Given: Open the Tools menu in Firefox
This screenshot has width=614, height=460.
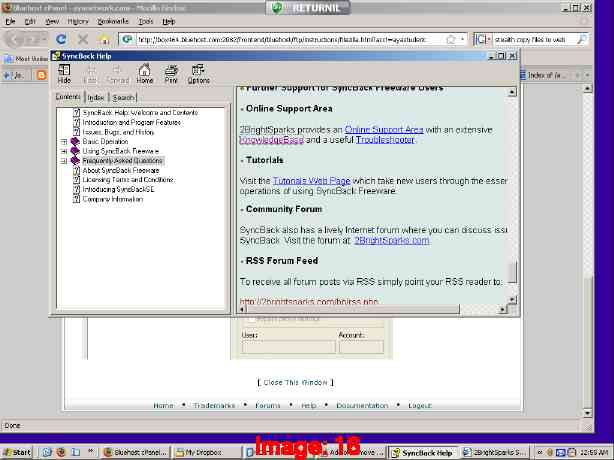Looking at the screenshot, I should pyautogui.click(x=146, y=22).
